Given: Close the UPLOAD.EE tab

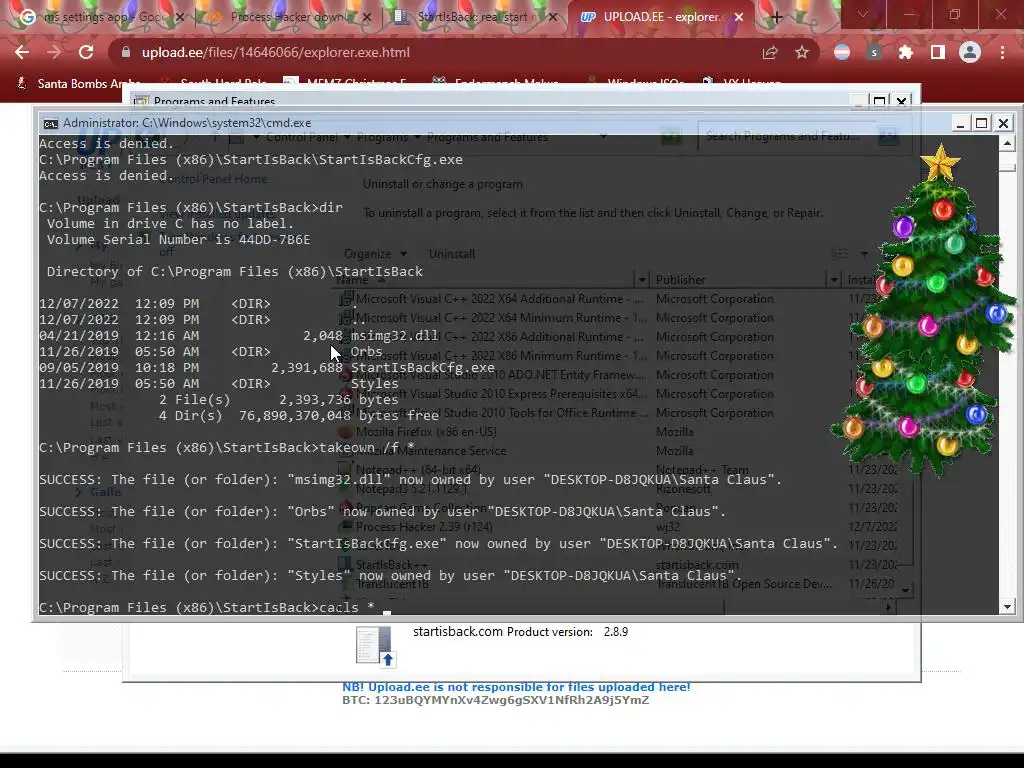Looking at the screenshot, I should pyautogui.click(x=739, y=18).
